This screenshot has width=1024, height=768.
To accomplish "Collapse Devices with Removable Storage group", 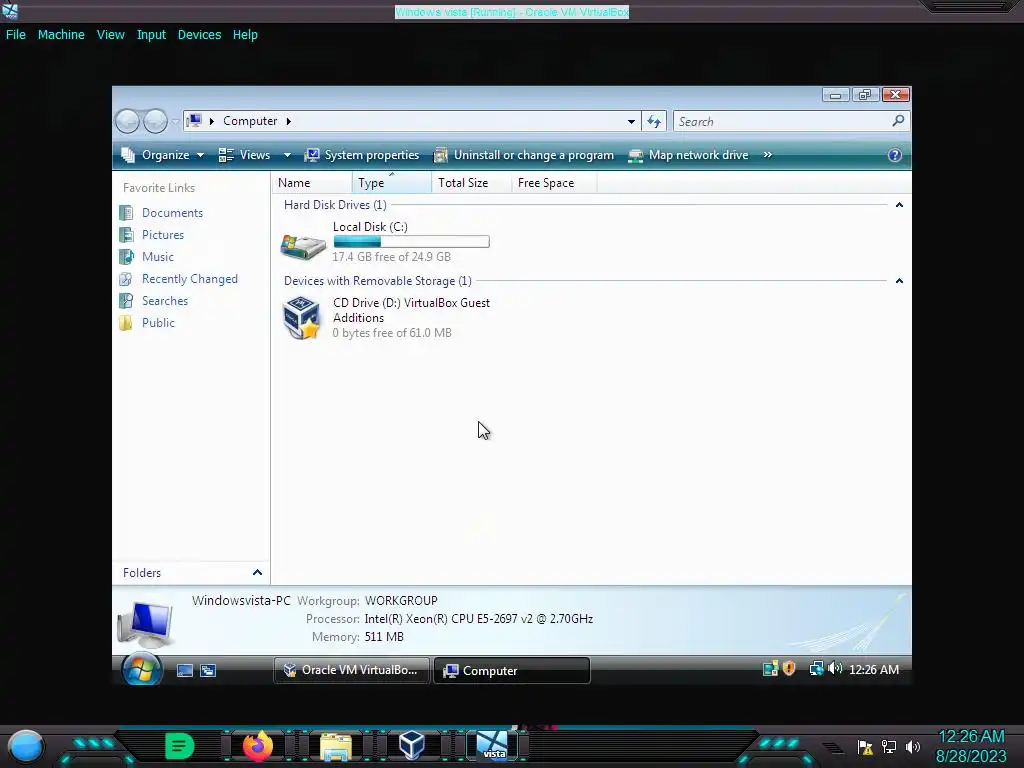I will tap(899, 281).
